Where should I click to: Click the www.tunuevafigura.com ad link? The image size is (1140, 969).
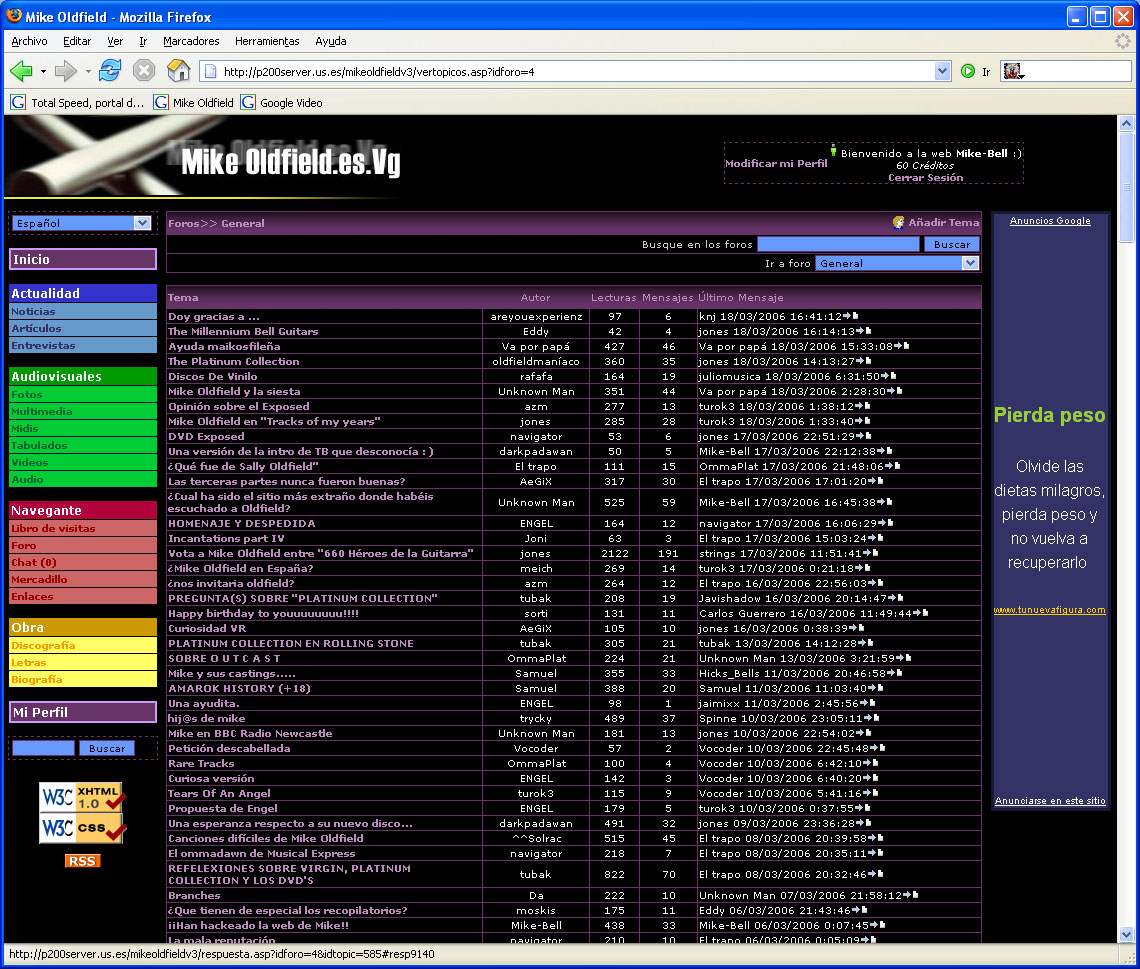1049,610
